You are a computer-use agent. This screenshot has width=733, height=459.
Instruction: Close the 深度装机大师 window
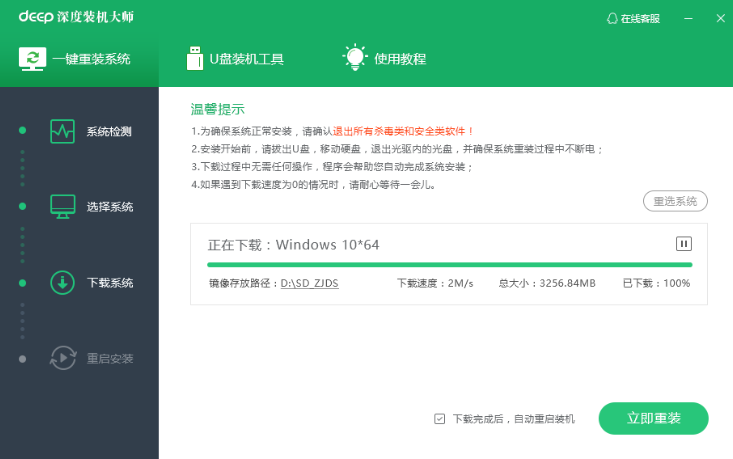pos(720,18)
